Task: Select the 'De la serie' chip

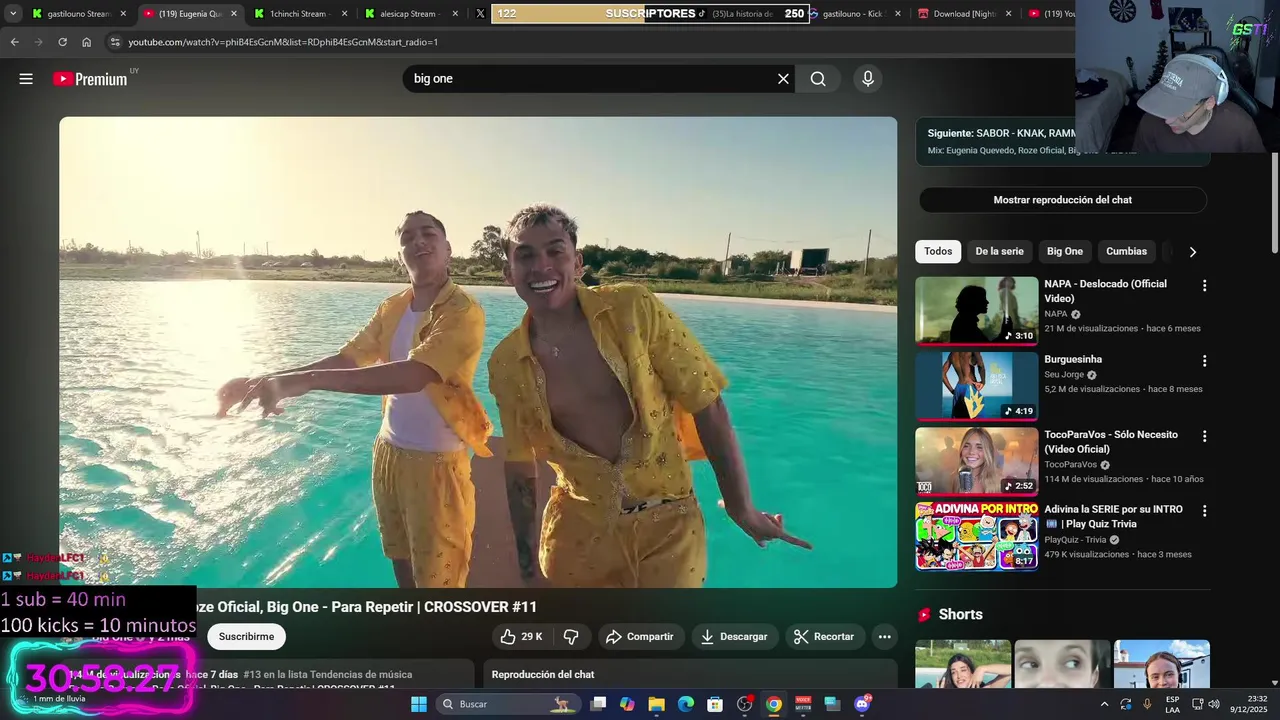Action: point(999,251)
